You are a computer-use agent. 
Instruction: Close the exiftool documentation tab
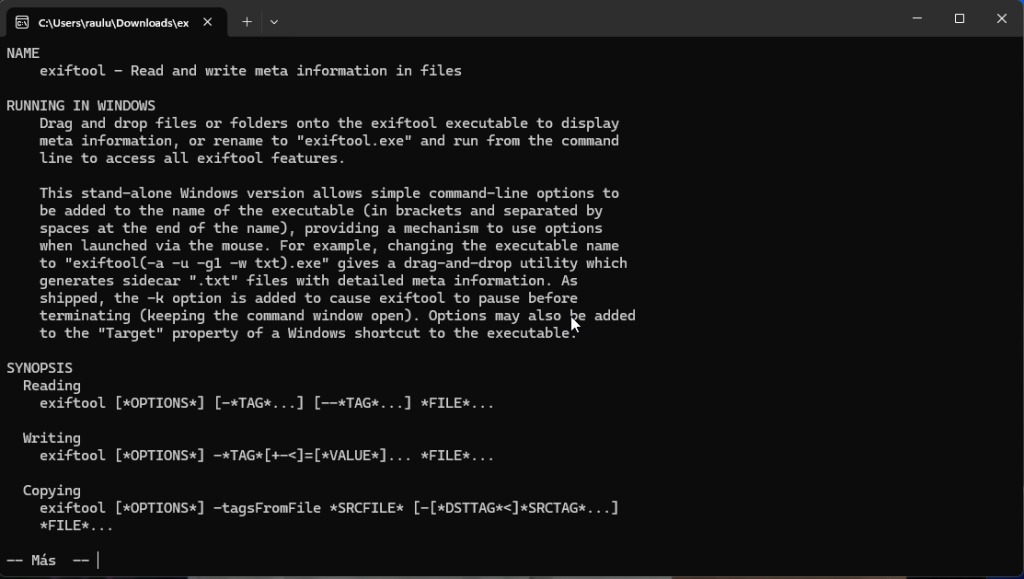pyautogui.click(x=208, y=20)
